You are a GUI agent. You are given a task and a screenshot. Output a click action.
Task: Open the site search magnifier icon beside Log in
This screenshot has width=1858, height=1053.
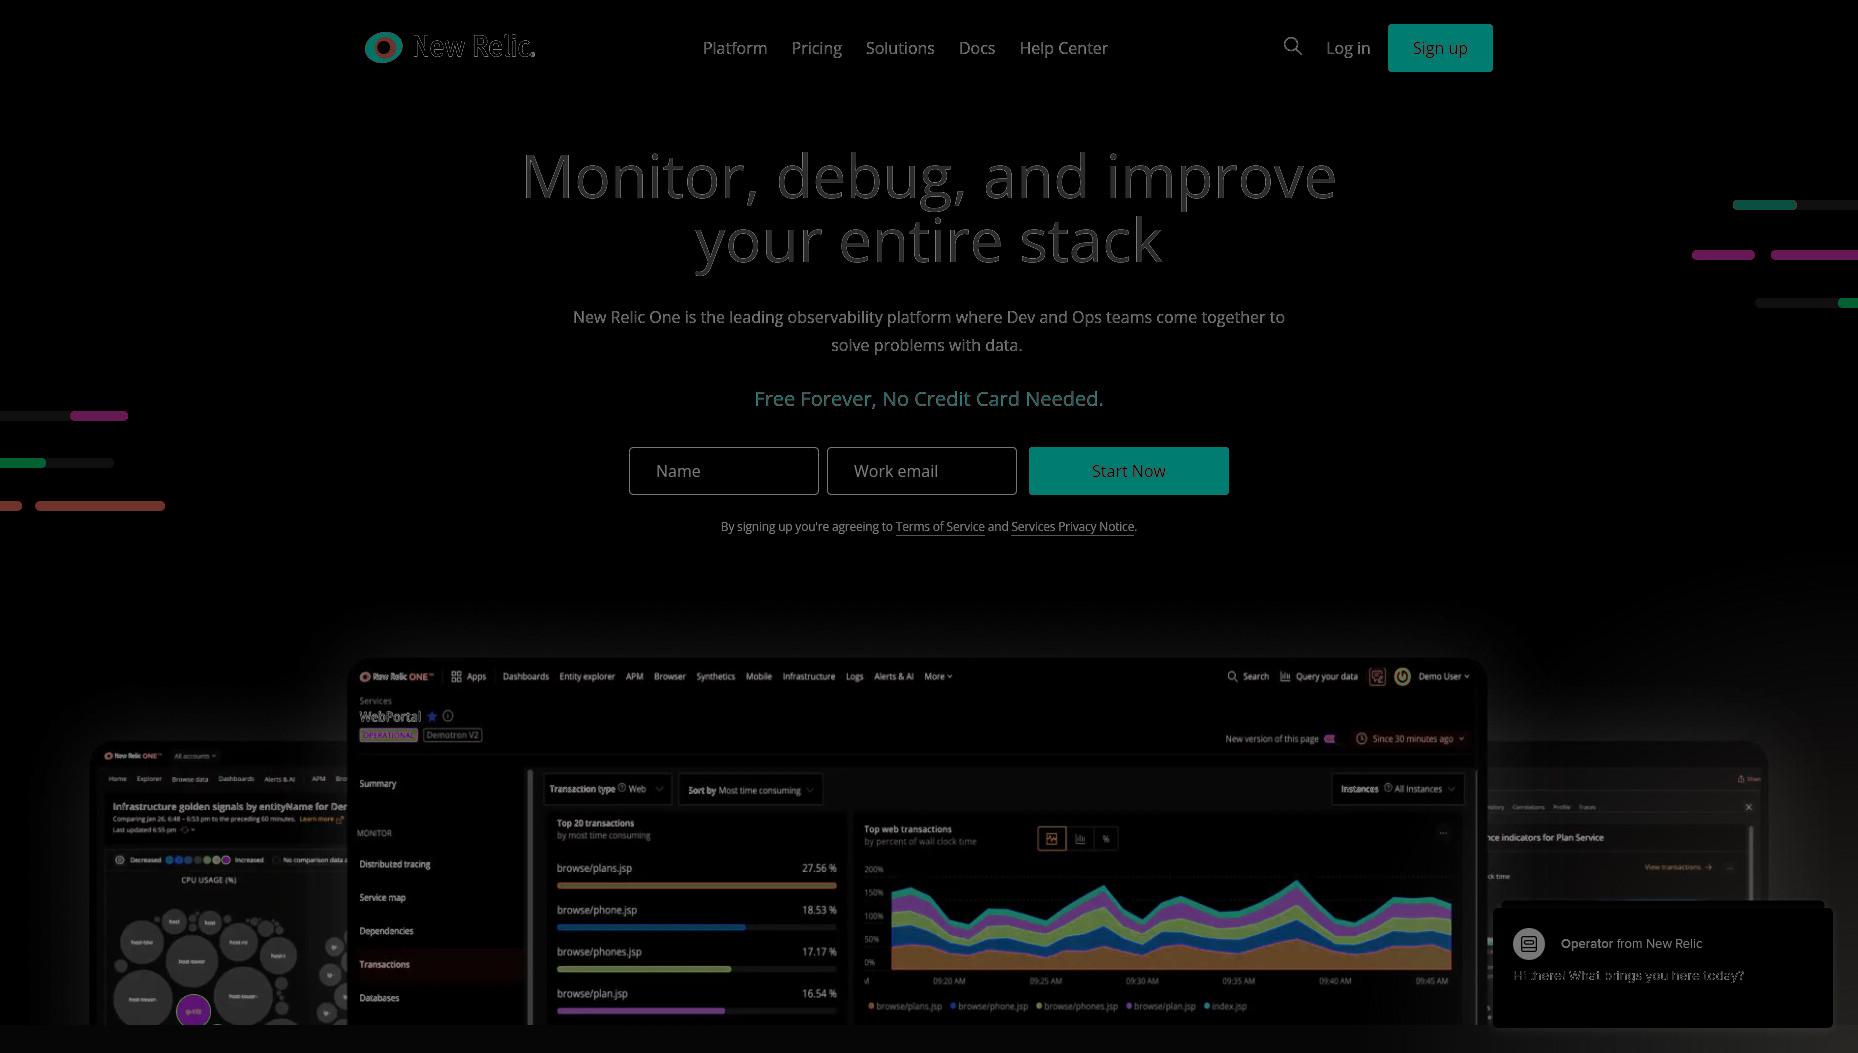pyautogui.click(x=1293, y=46)
